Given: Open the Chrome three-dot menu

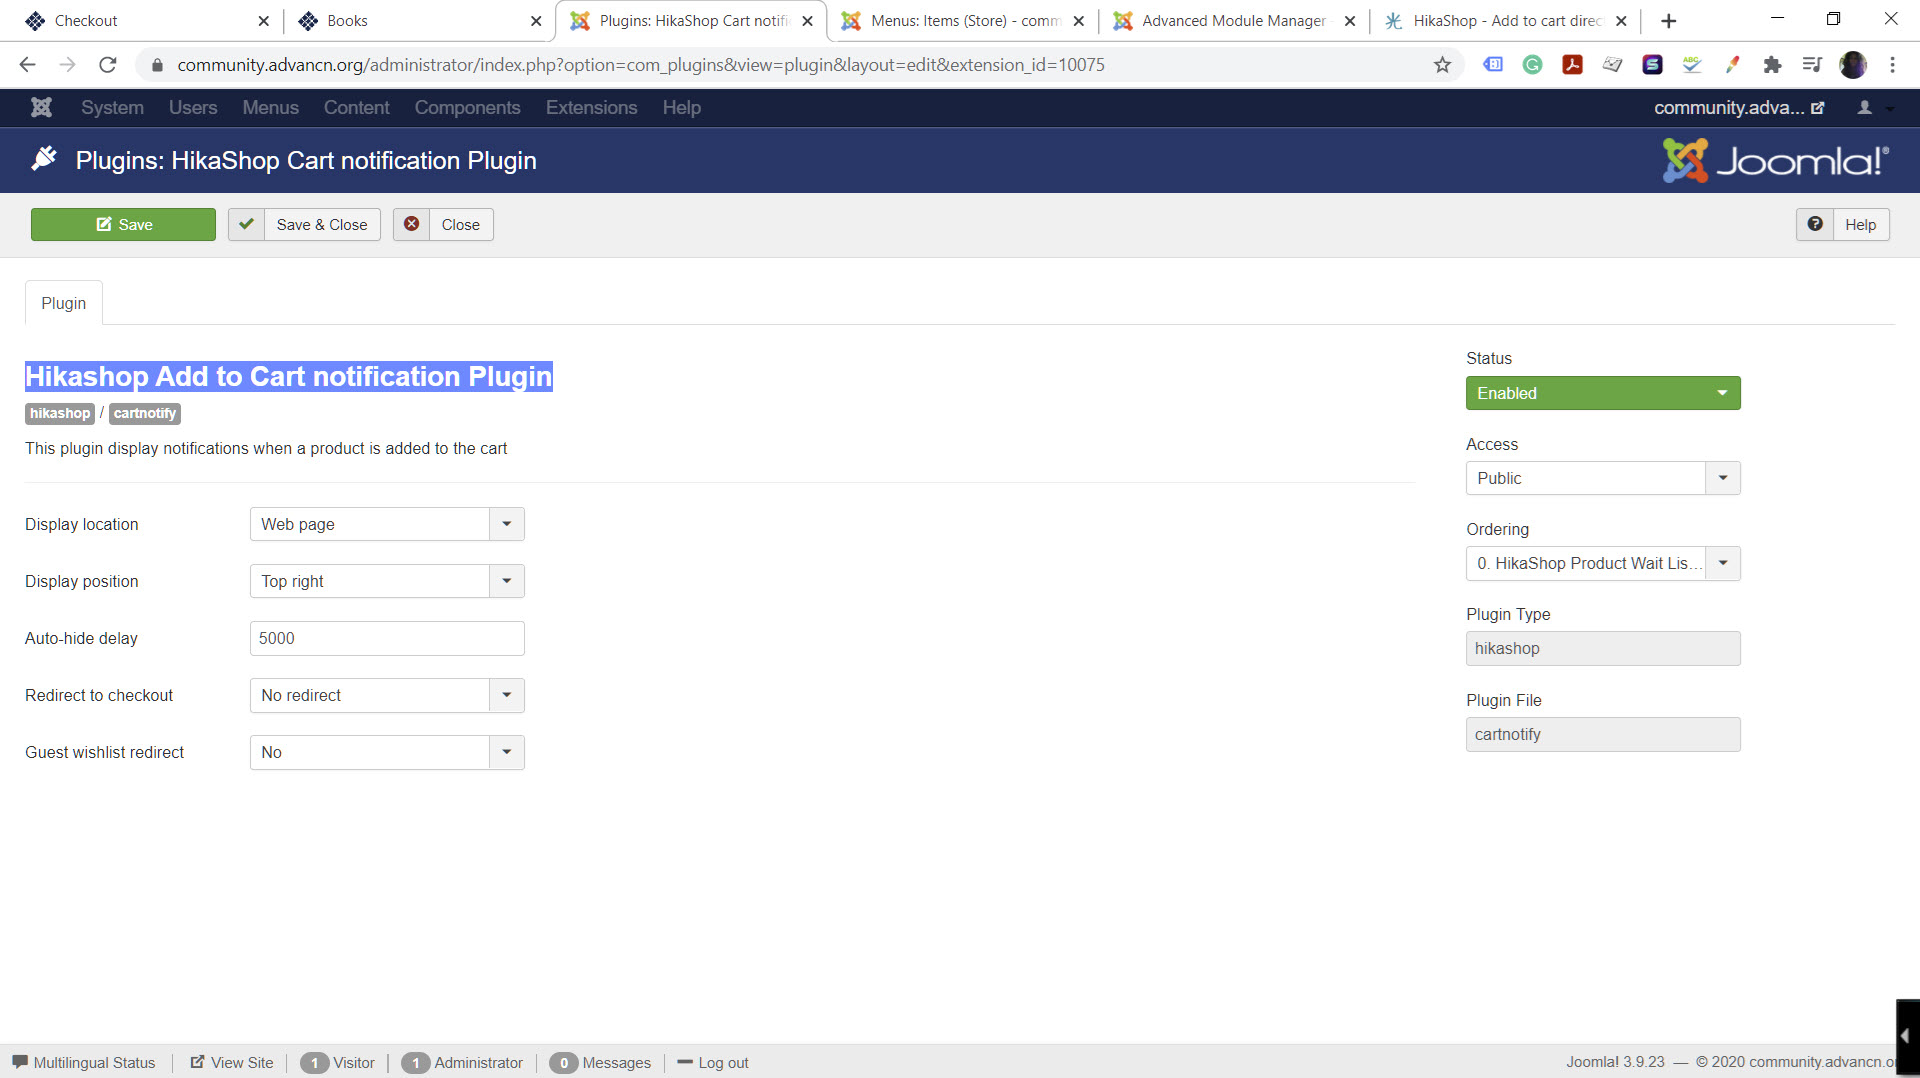Looking at the screenshot, I should point(1892,65).
